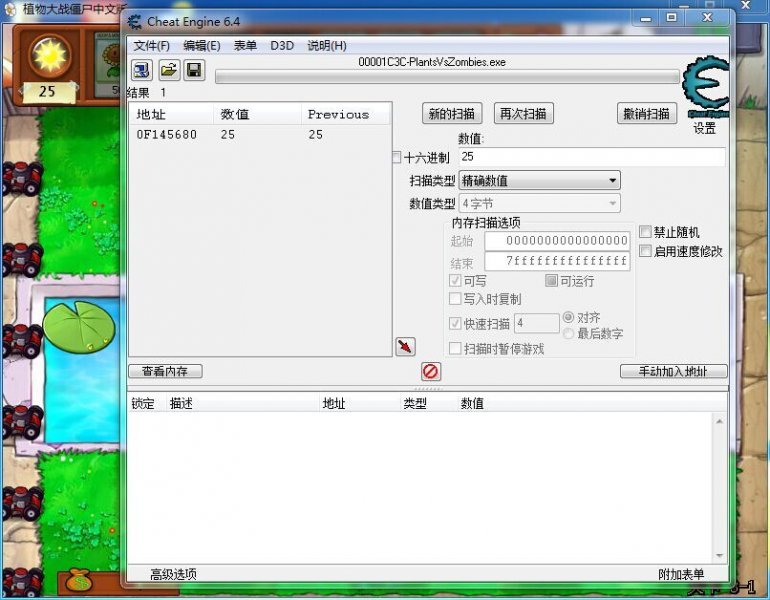Viewport: 770px width, 600px height.
Task: Click the open file folder icon
Action: click(168, 70)
